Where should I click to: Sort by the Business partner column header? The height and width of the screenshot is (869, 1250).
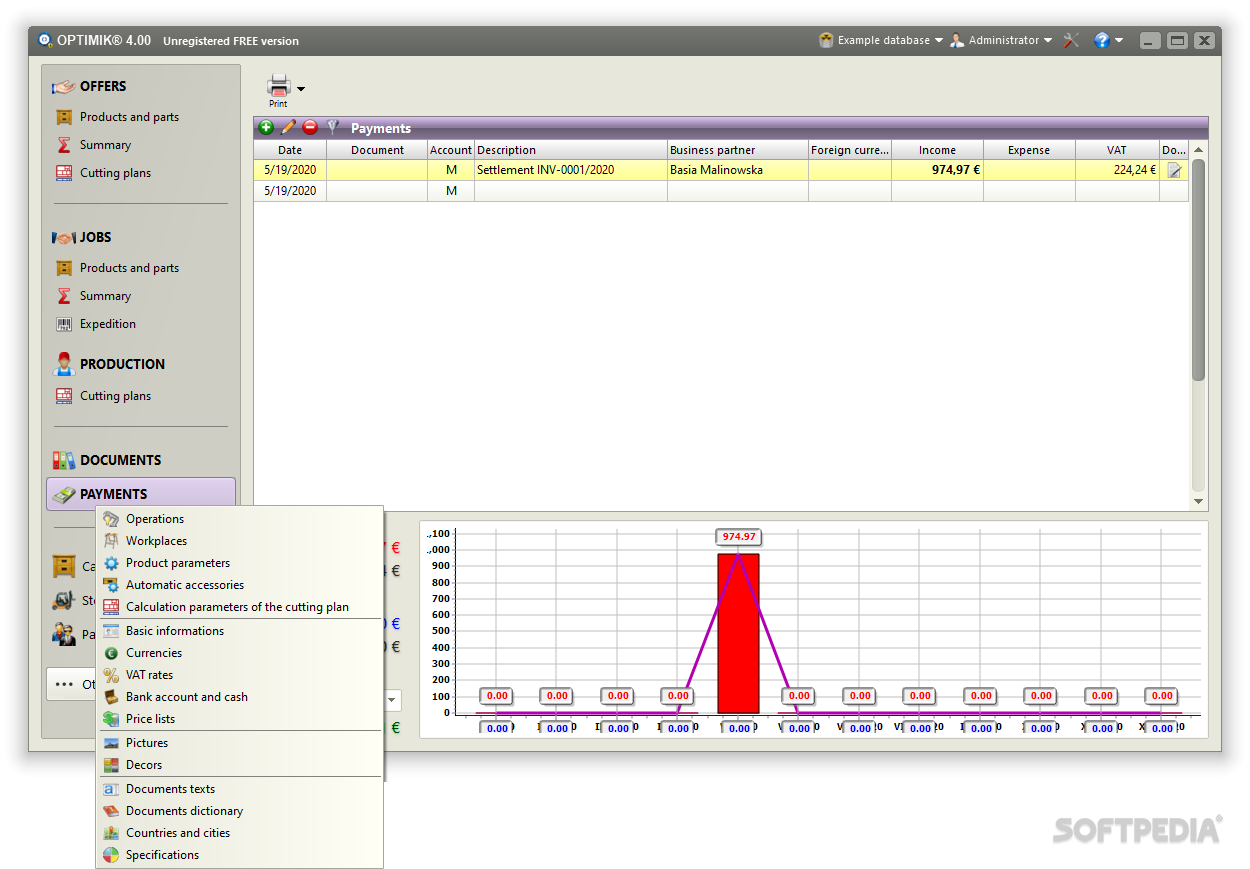tap(738, 150)
